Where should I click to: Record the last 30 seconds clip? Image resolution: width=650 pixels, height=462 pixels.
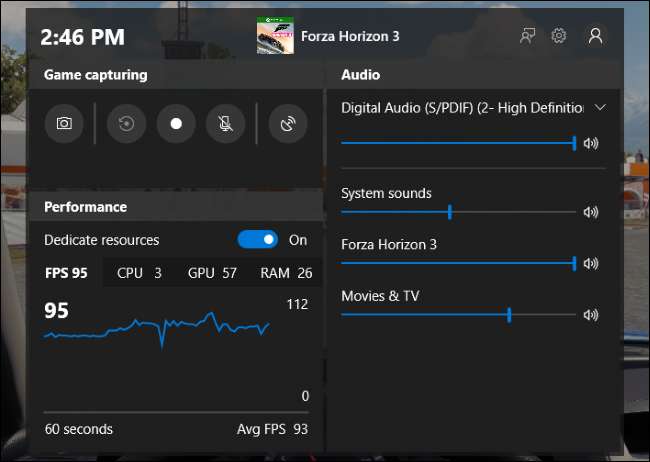[x=126, y=124]
